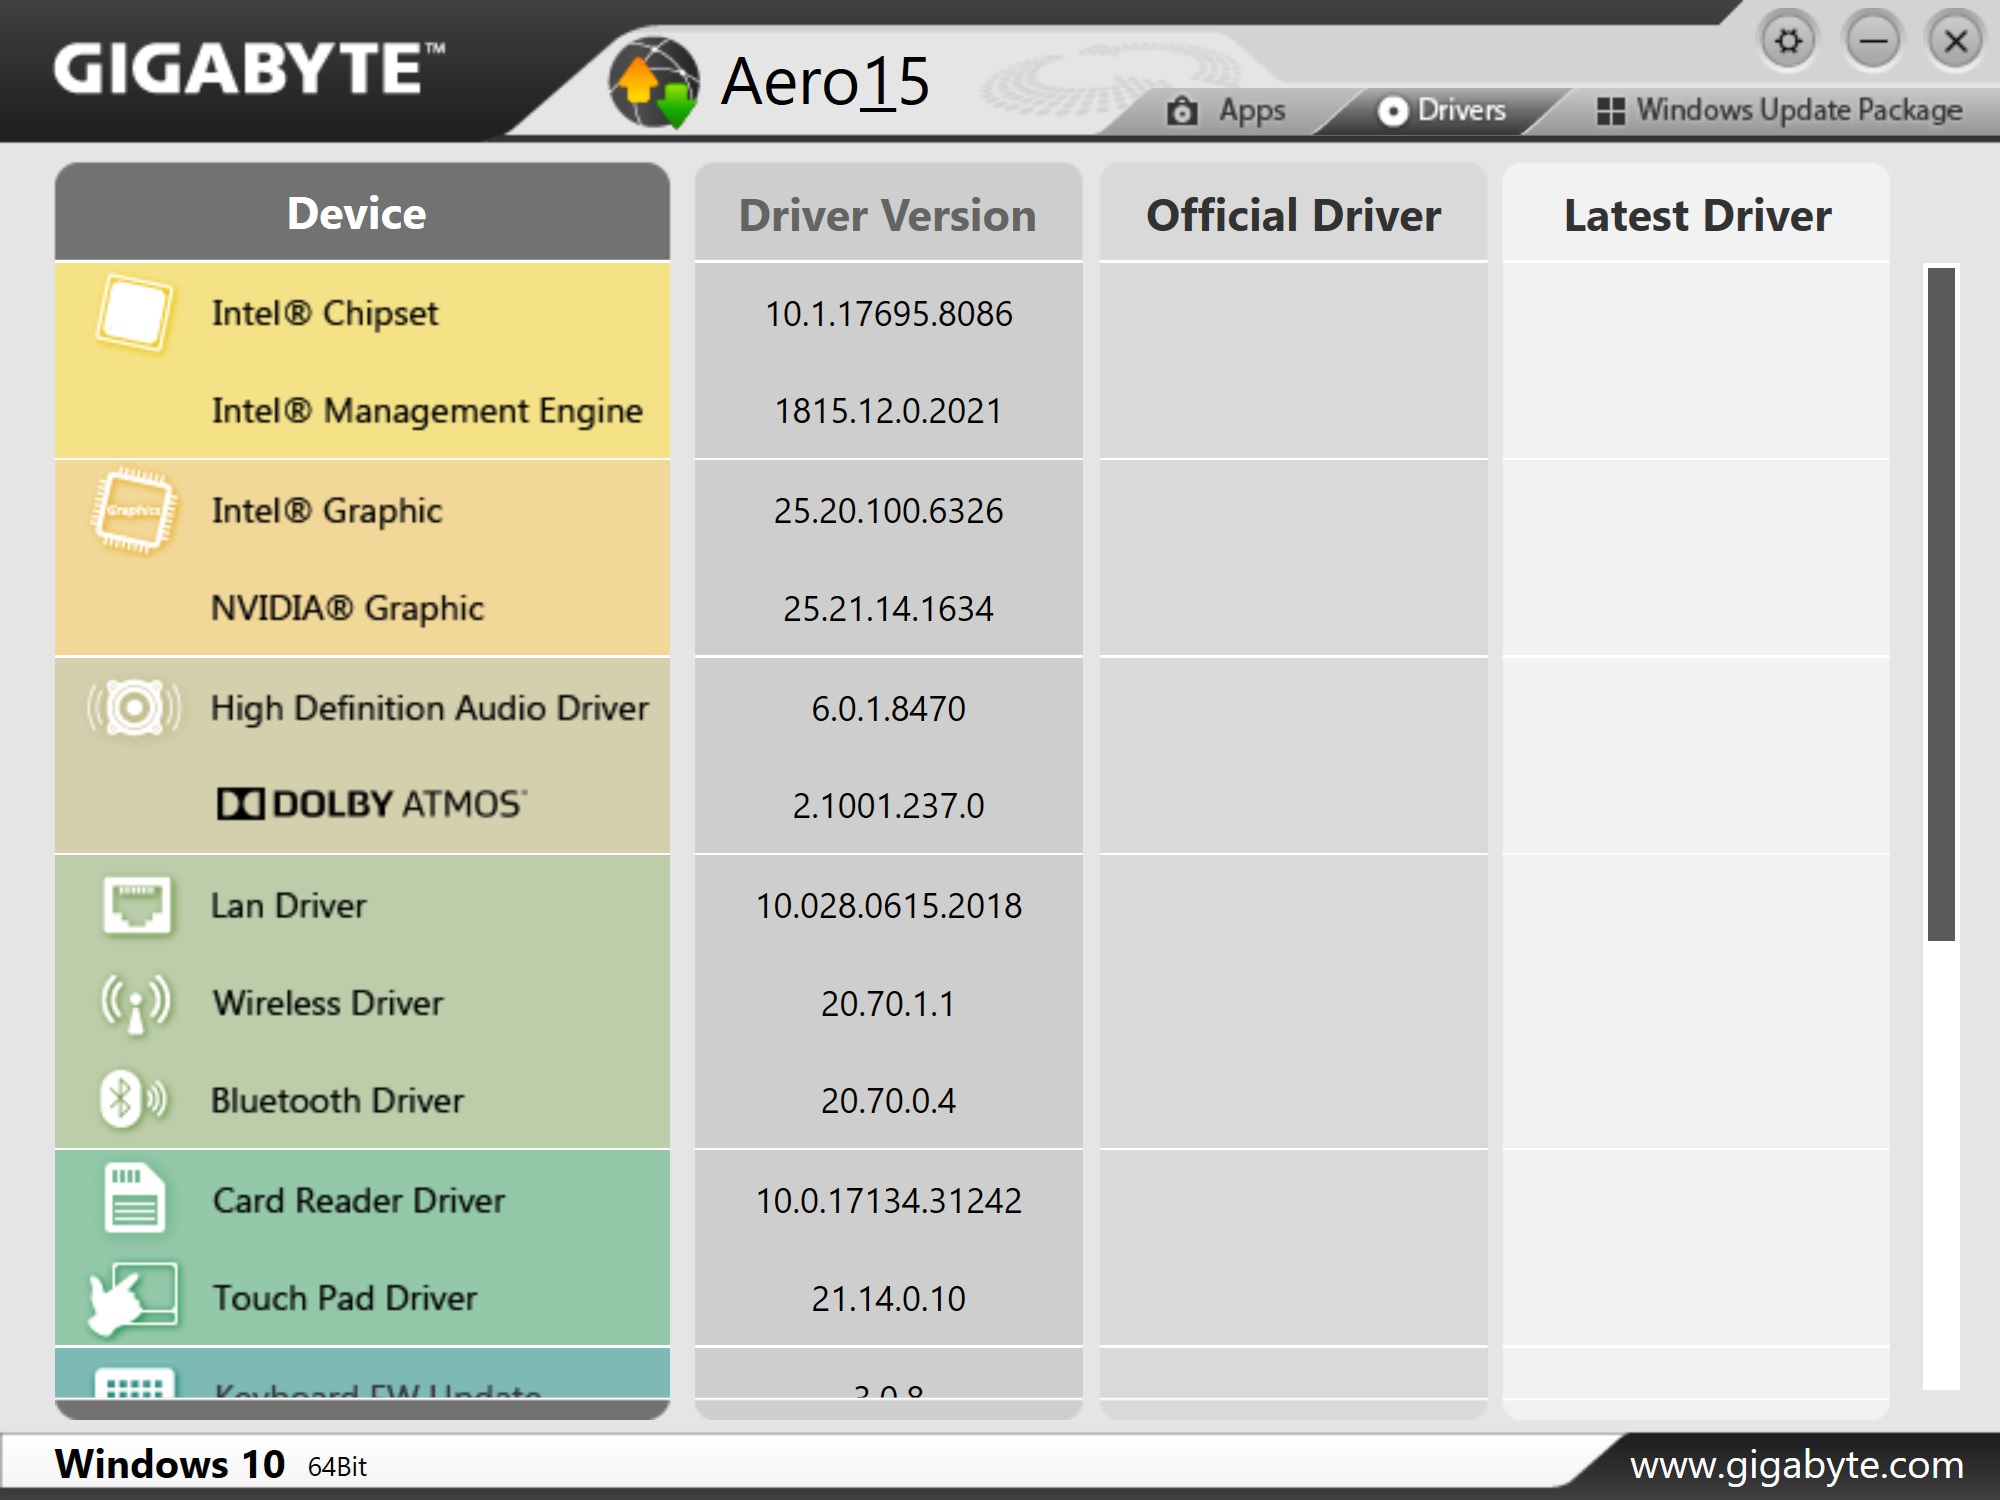Screen dimensions: 2000x1500
Task: Select the Intel® Chipset row label
Action: click(x=325, y=314)
